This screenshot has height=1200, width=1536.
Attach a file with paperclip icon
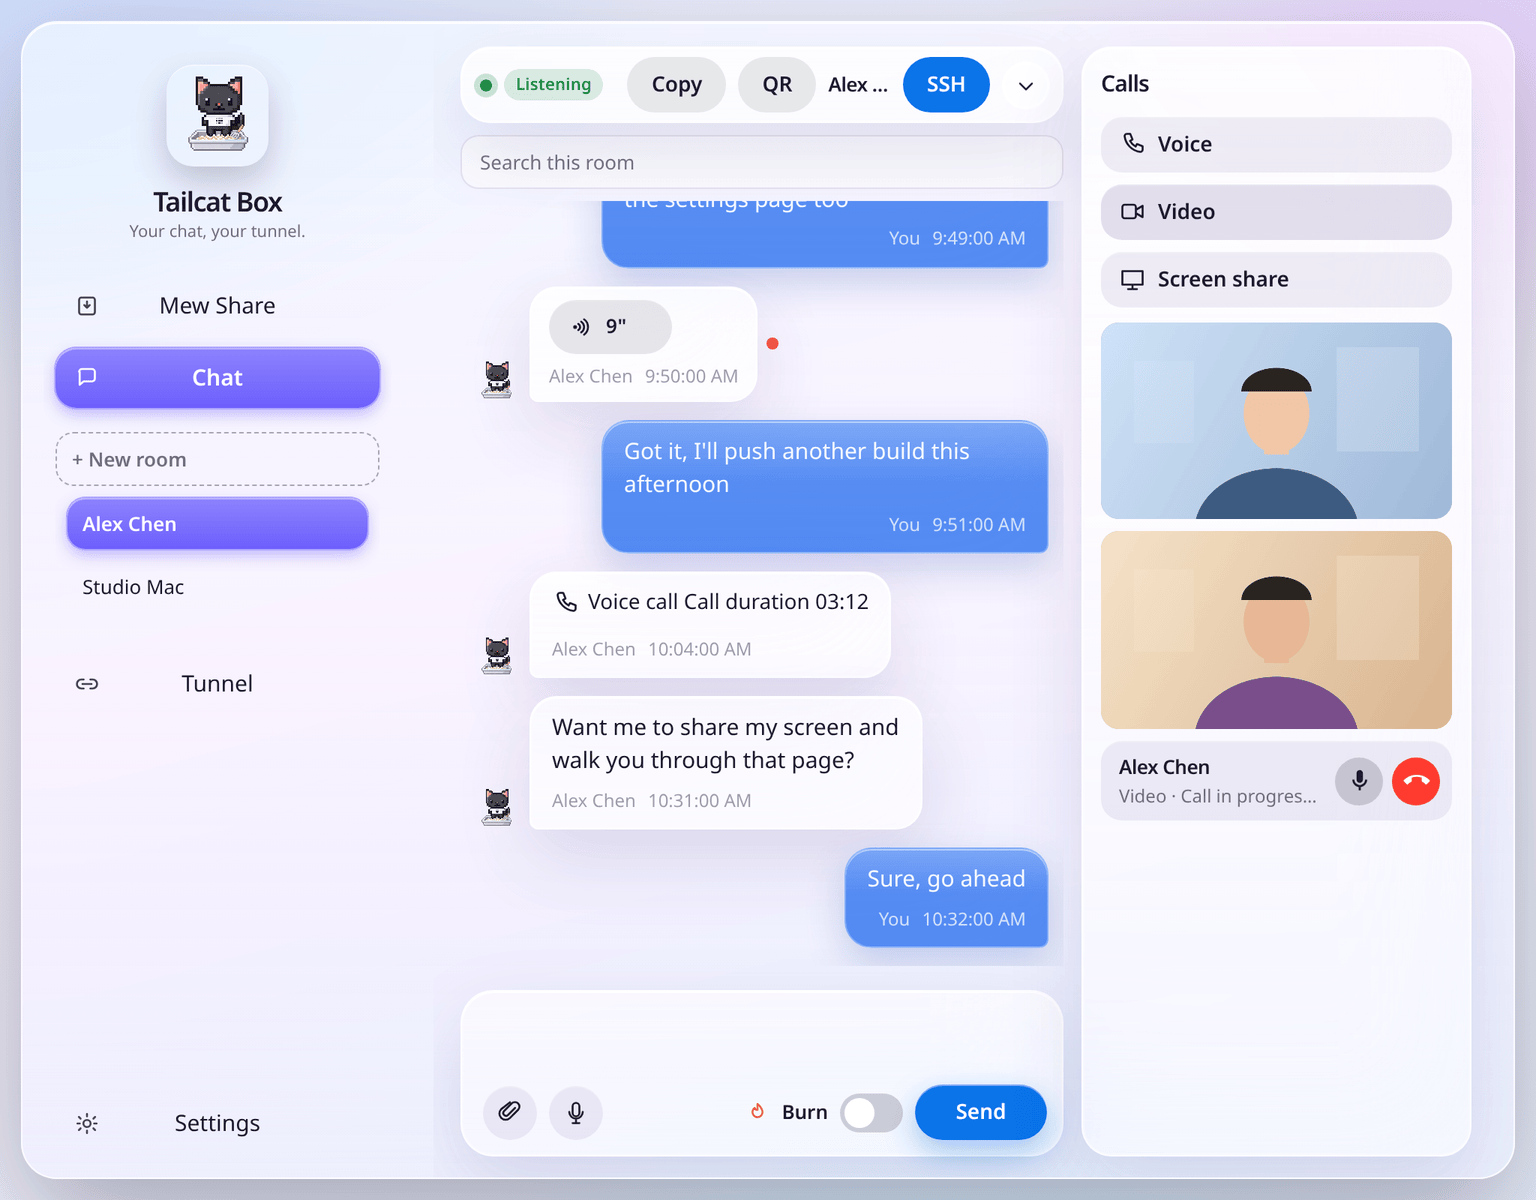(510, 1112)
